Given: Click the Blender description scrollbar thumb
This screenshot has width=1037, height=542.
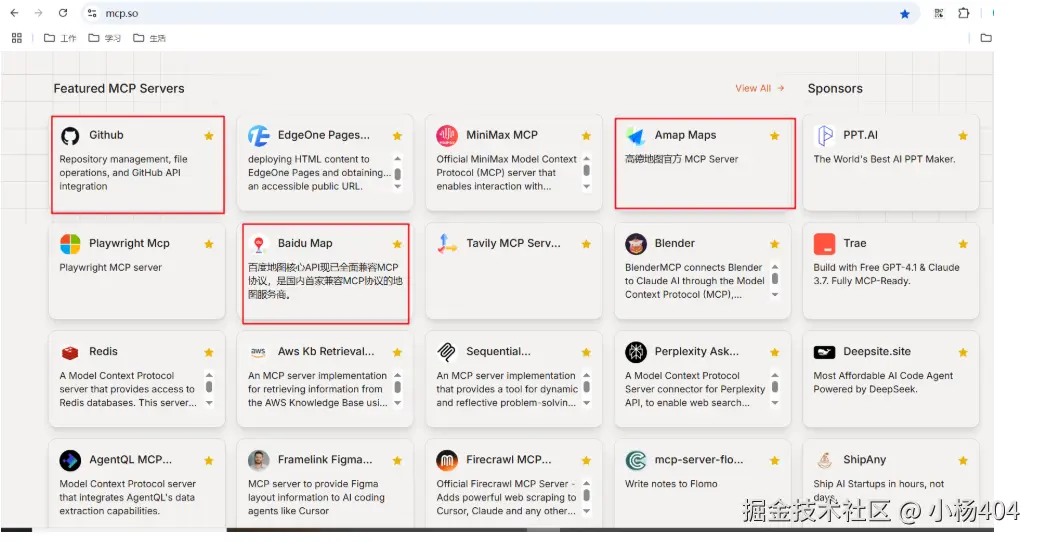Looking at the screenshot, I should pyautogui.click(x=775, y=279).
